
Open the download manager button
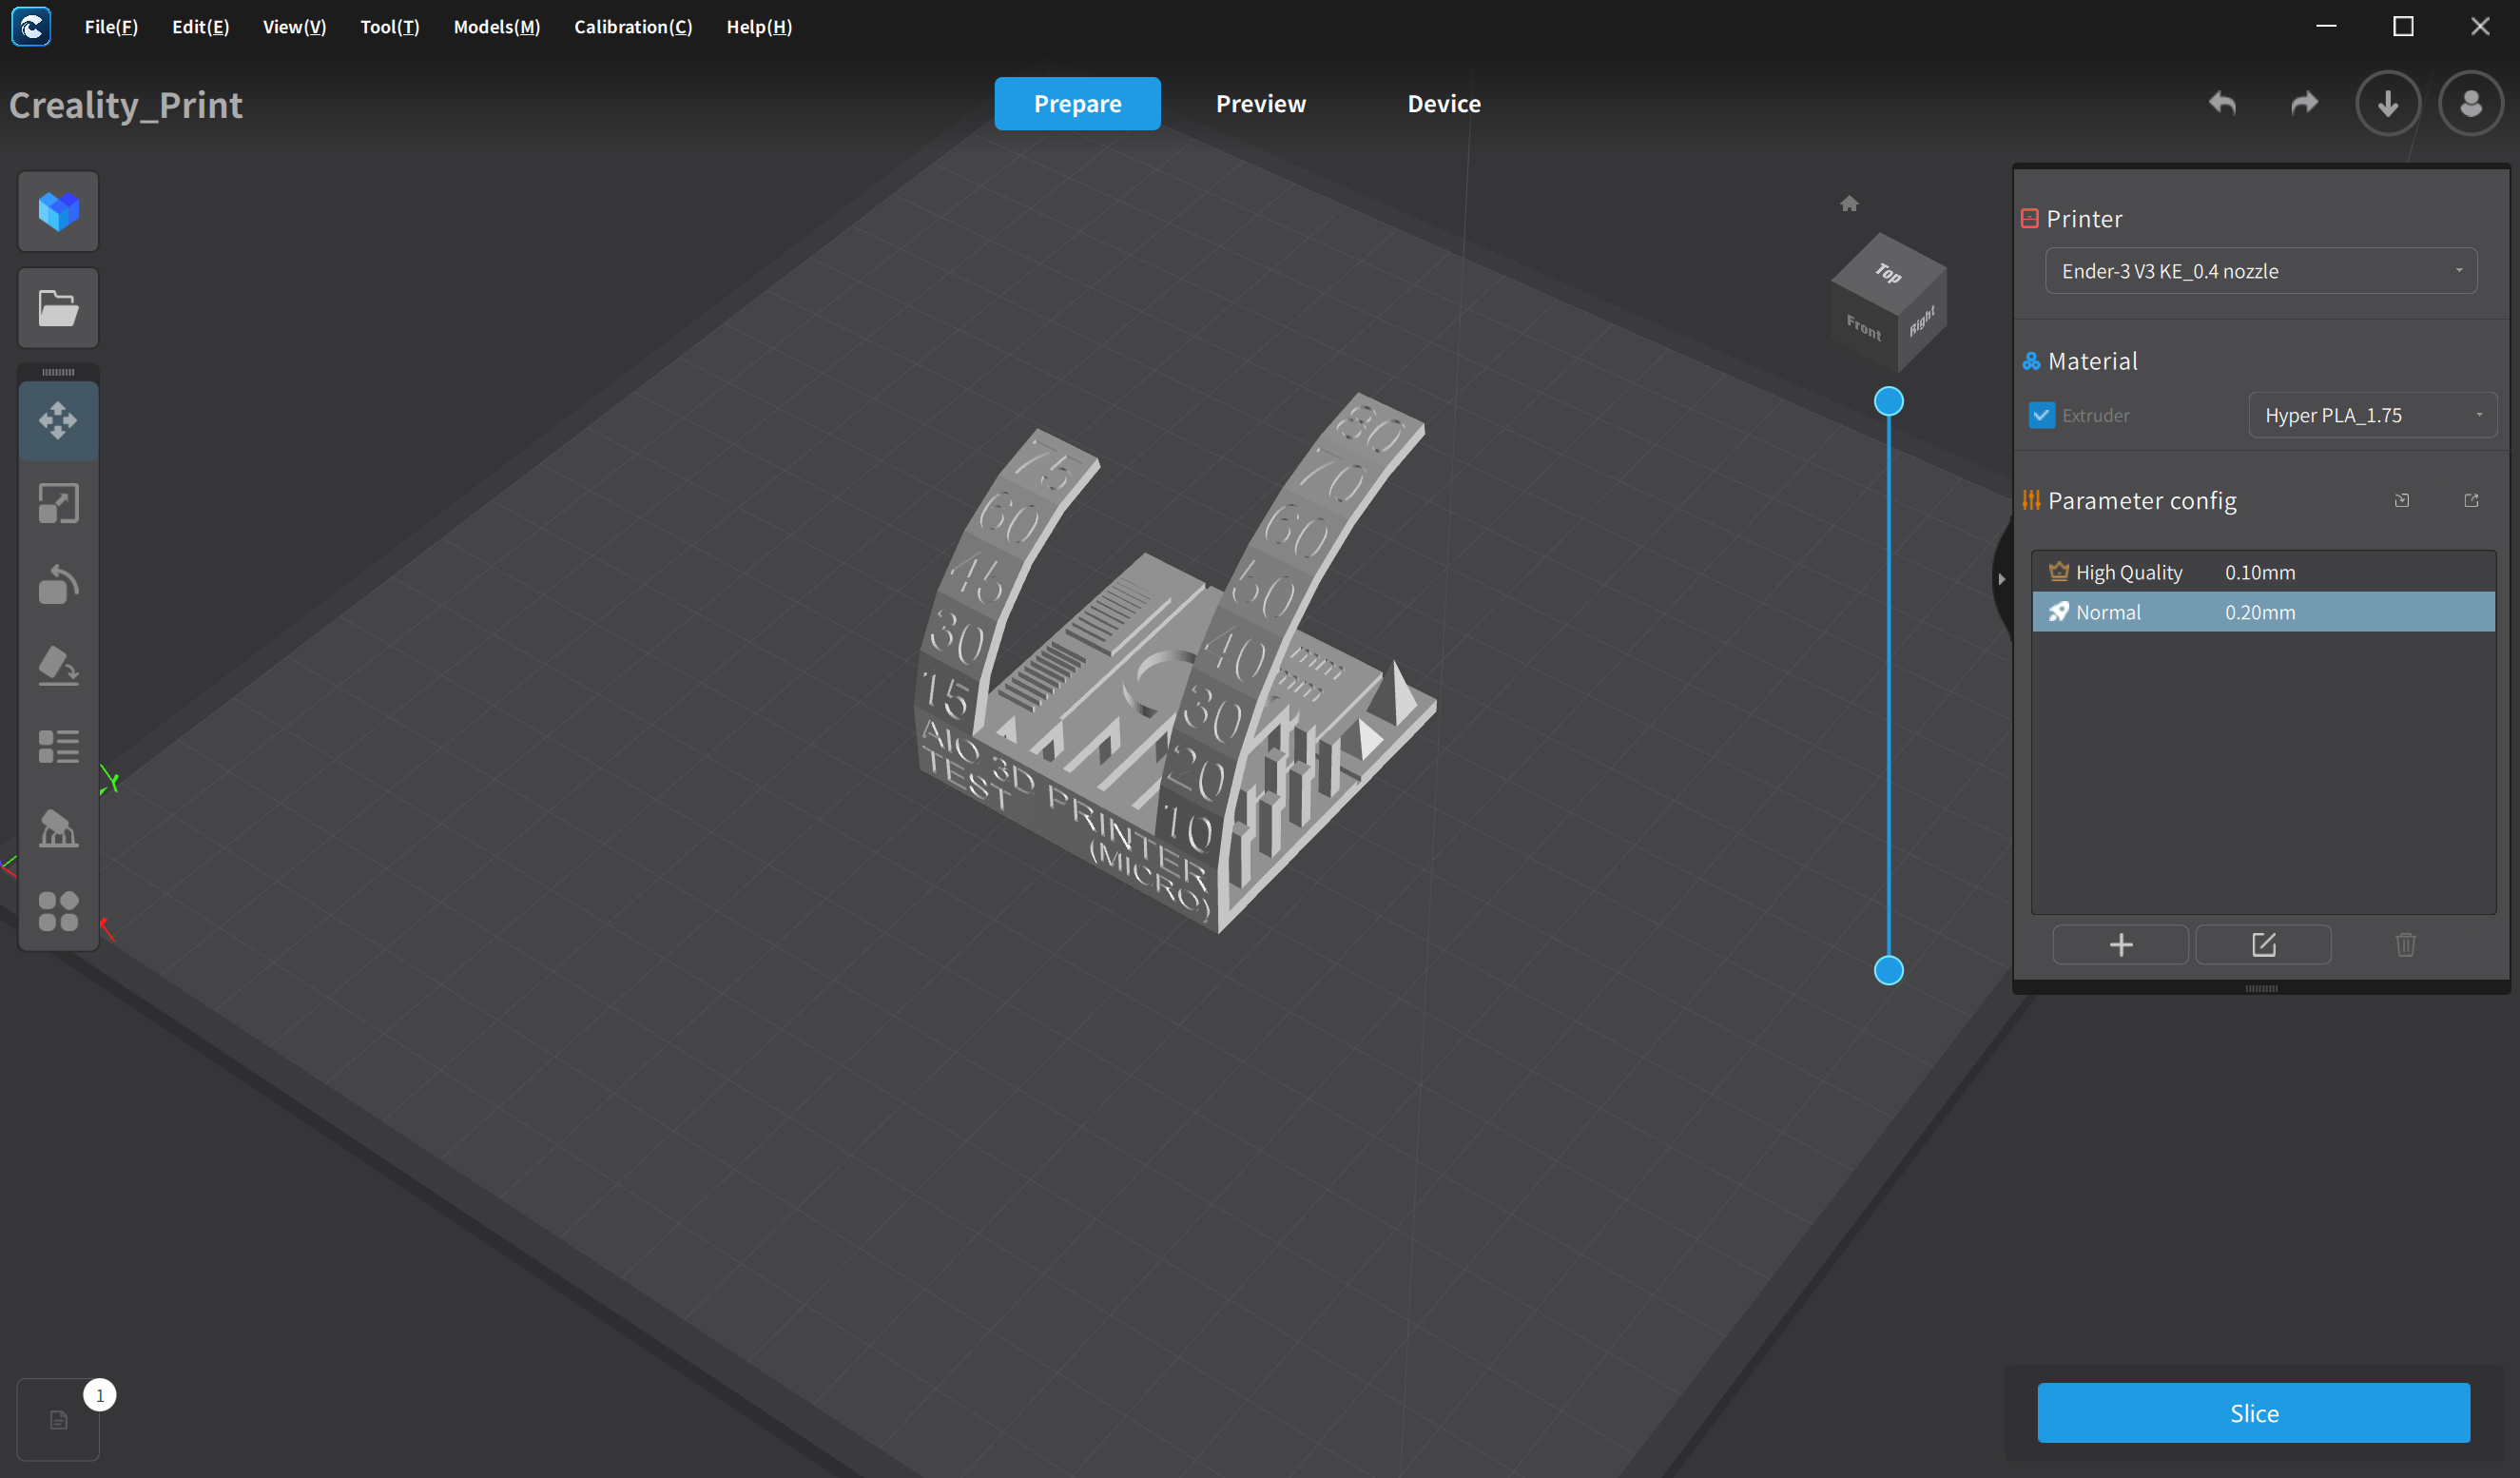[x=2388, y=103]
